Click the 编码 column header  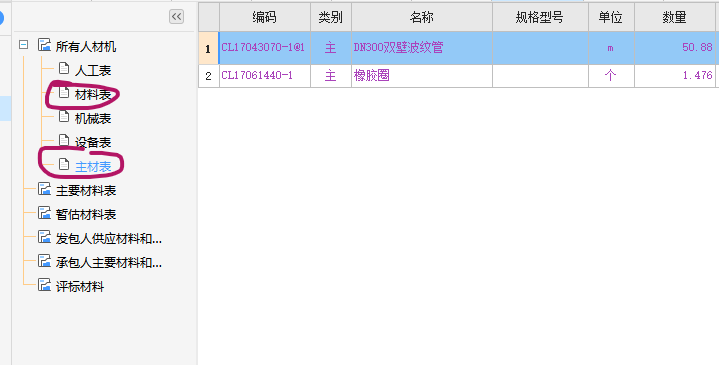click(x=265, y=17)
